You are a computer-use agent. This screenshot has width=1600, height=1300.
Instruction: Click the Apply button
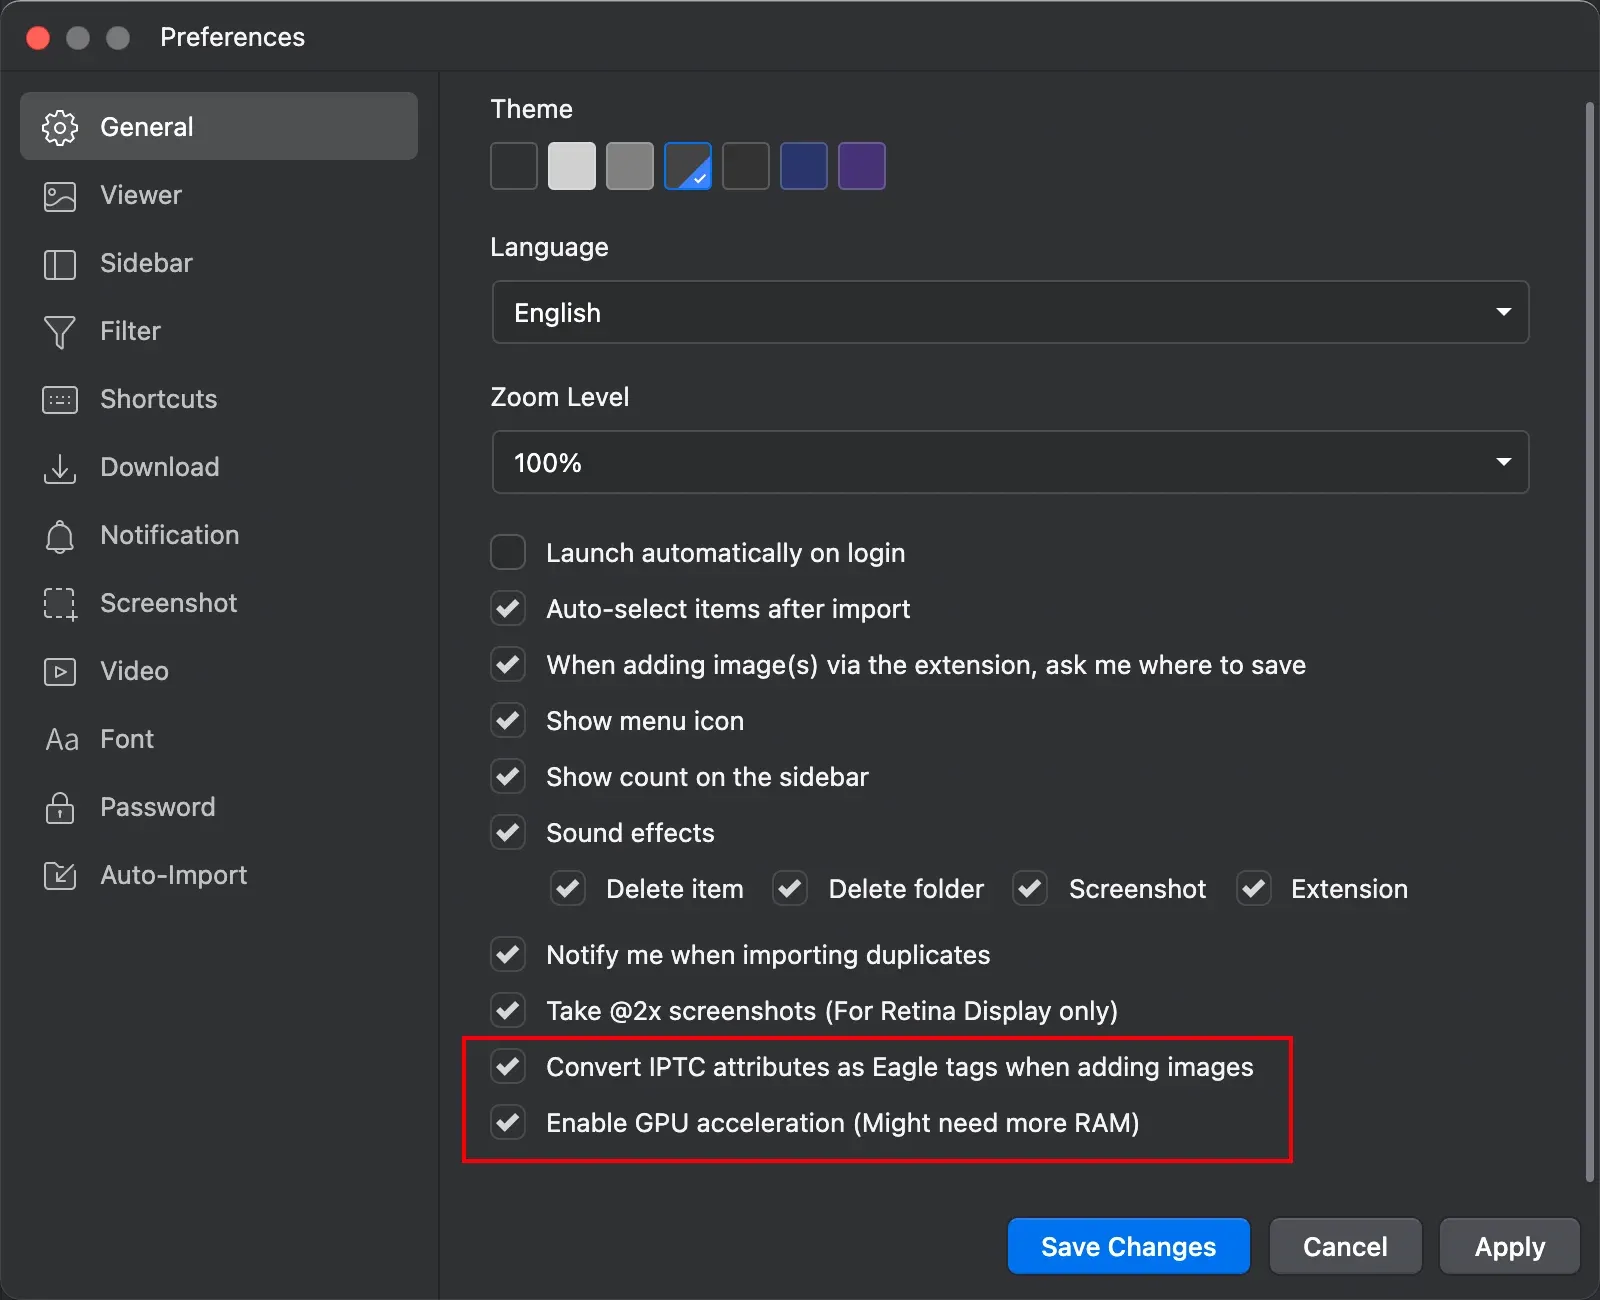click(x=1509, y=1246)
